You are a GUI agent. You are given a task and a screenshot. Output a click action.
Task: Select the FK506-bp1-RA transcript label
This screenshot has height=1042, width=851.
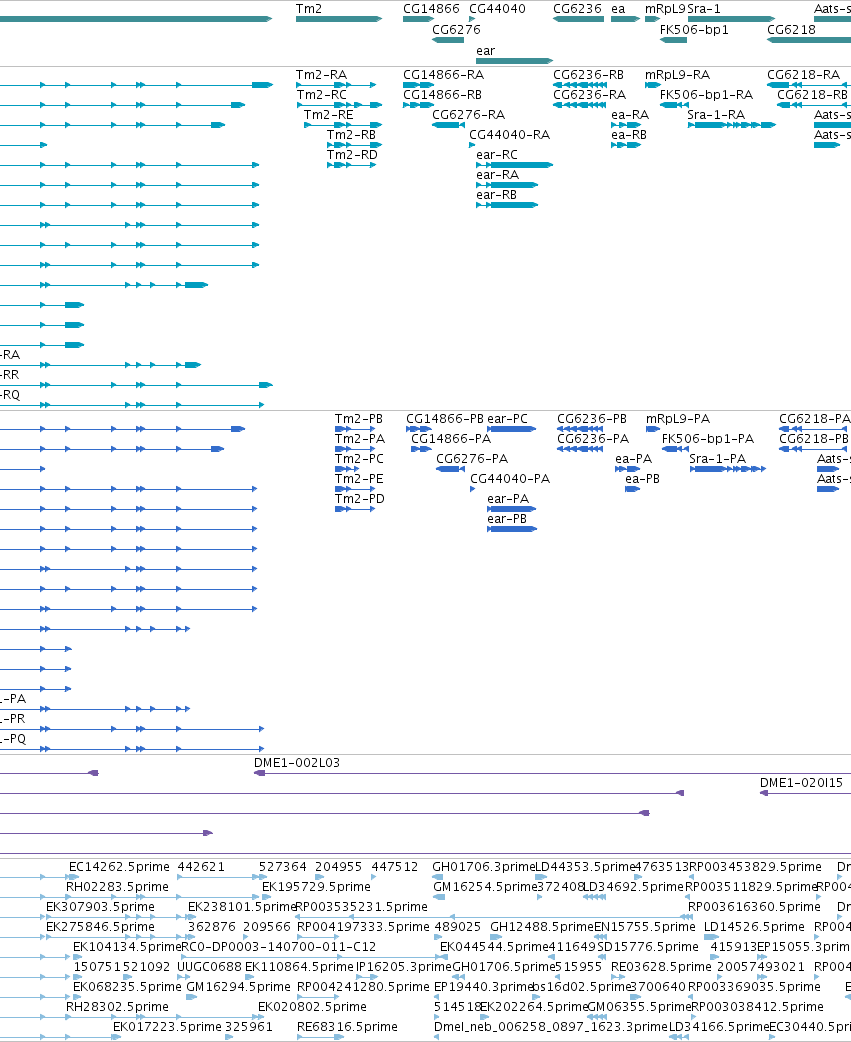706,94
